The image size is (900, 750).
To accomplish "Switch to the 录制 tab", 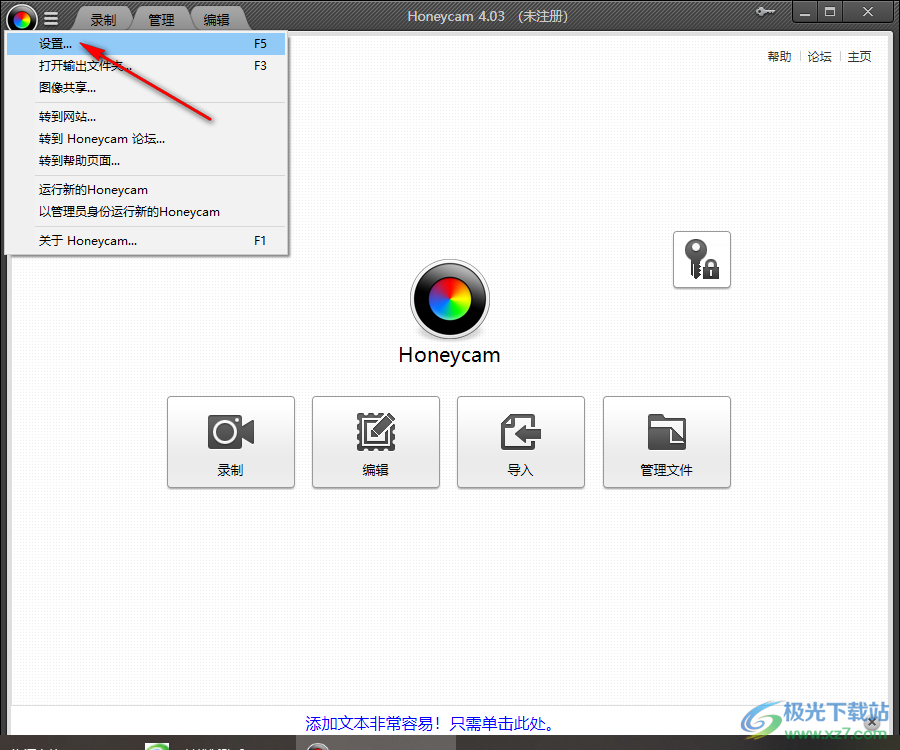I will [x=103, y=20].
